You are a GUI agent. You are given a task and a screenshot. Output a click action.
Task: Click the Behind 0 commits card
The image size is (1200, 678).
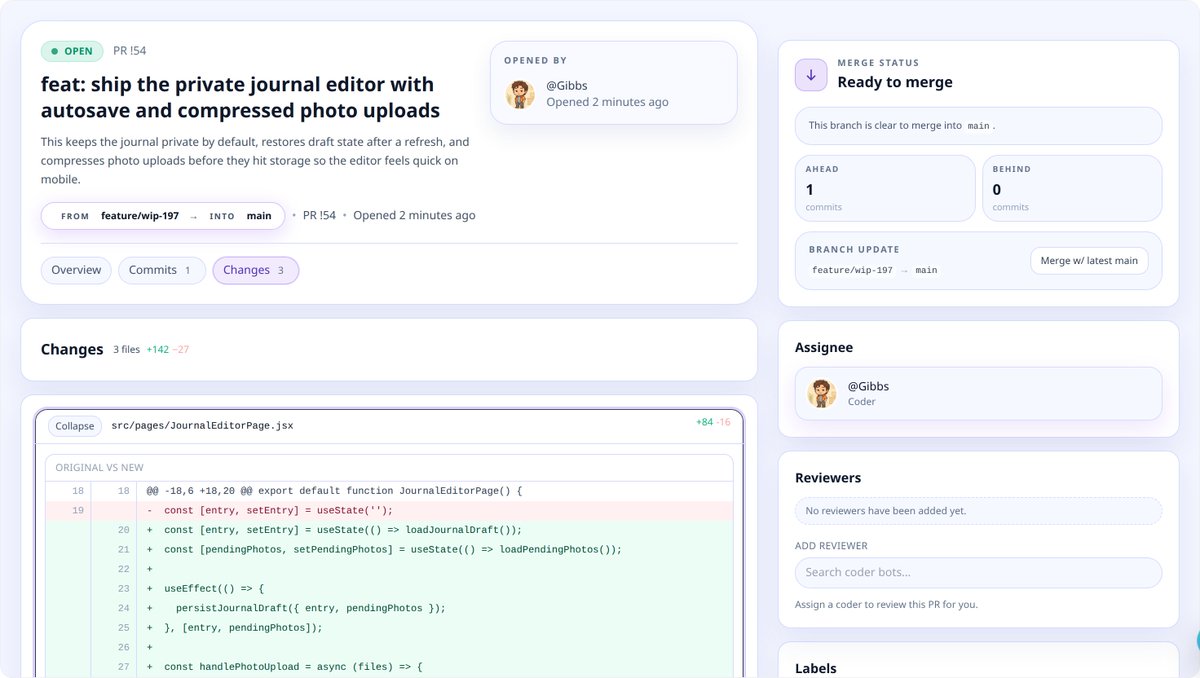[x=1072, y=188]
